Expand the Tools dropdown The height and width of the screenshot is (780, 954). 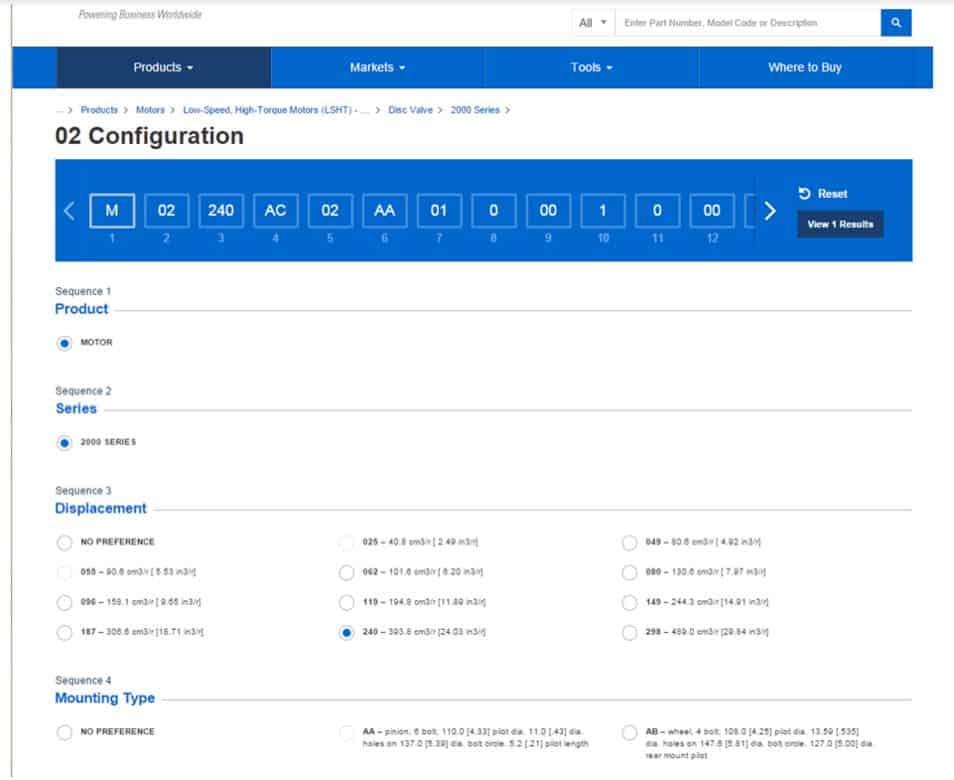pyautogui.click(x=590, y=67)
